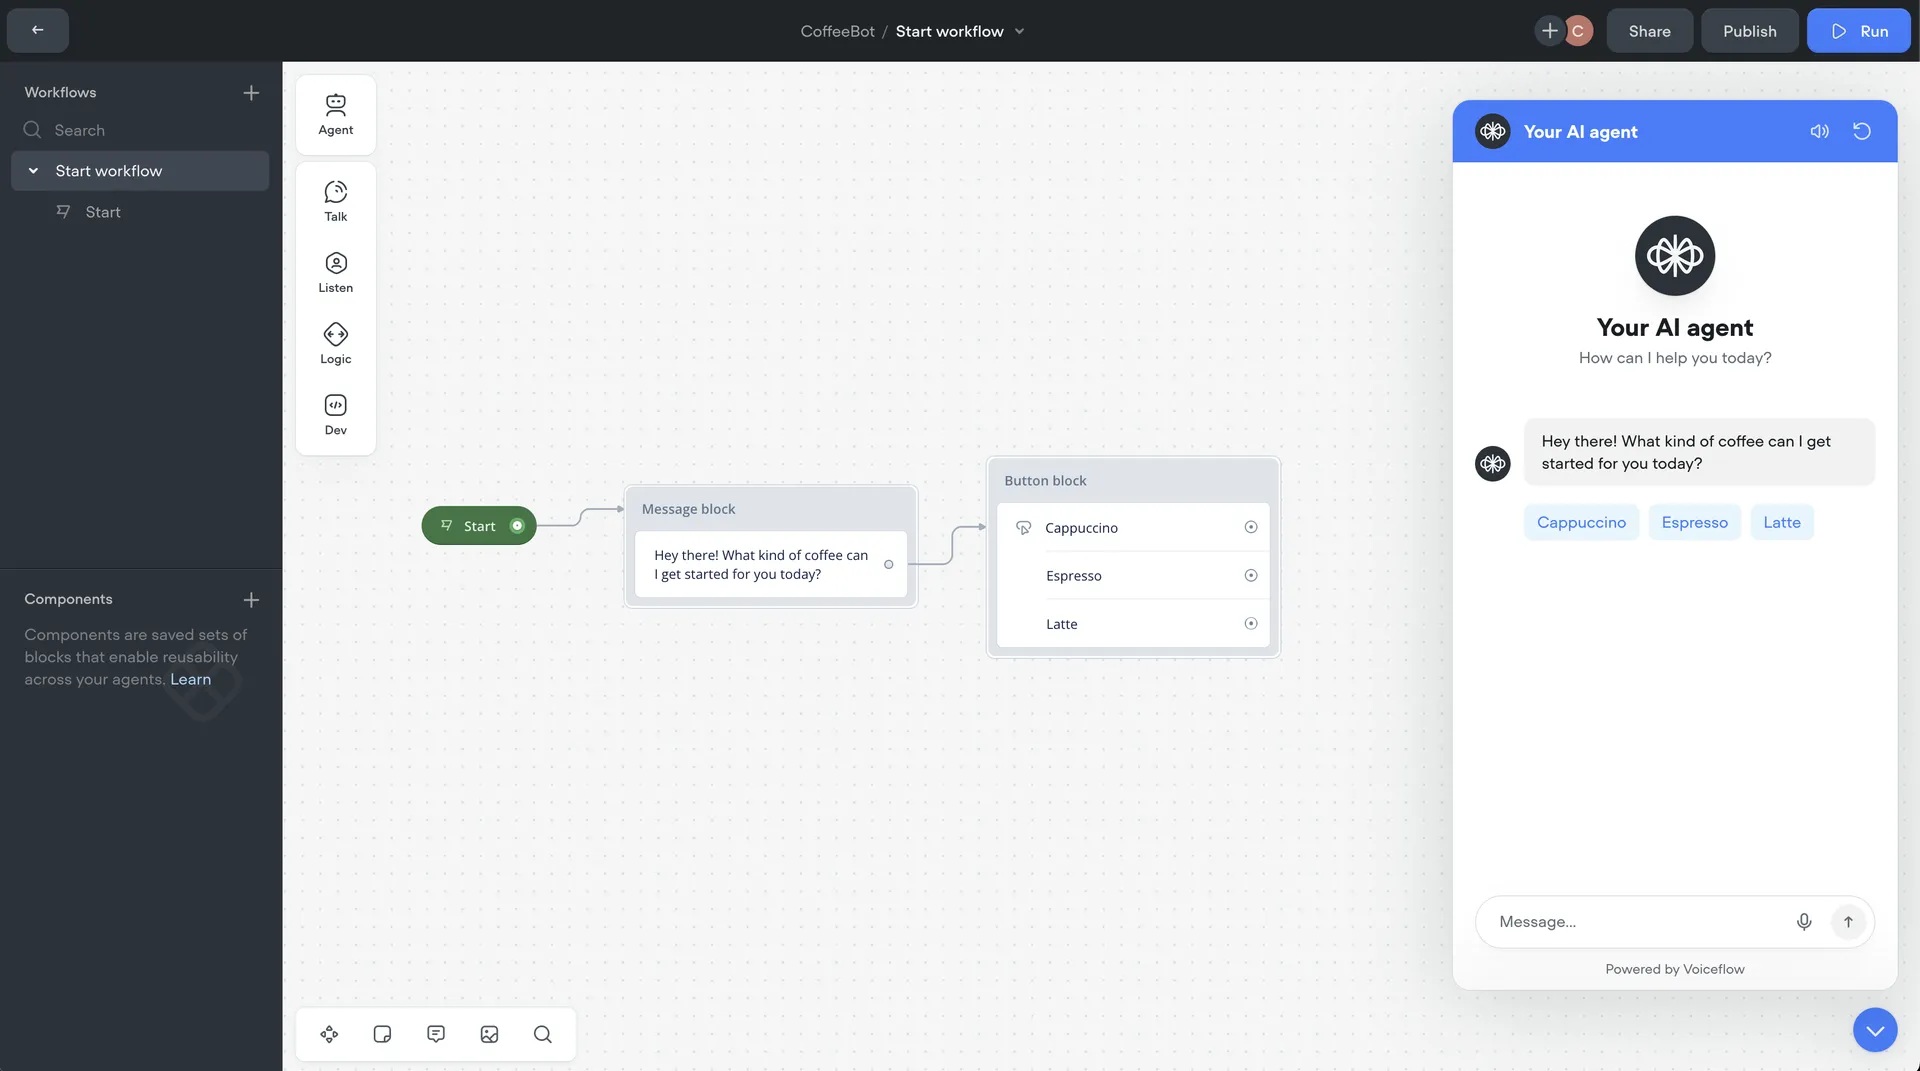This screenshot has width=1920, height=1071.
Task: Edit the 'Hey there!' message text on canvas
Action: [x=761, y=565]
